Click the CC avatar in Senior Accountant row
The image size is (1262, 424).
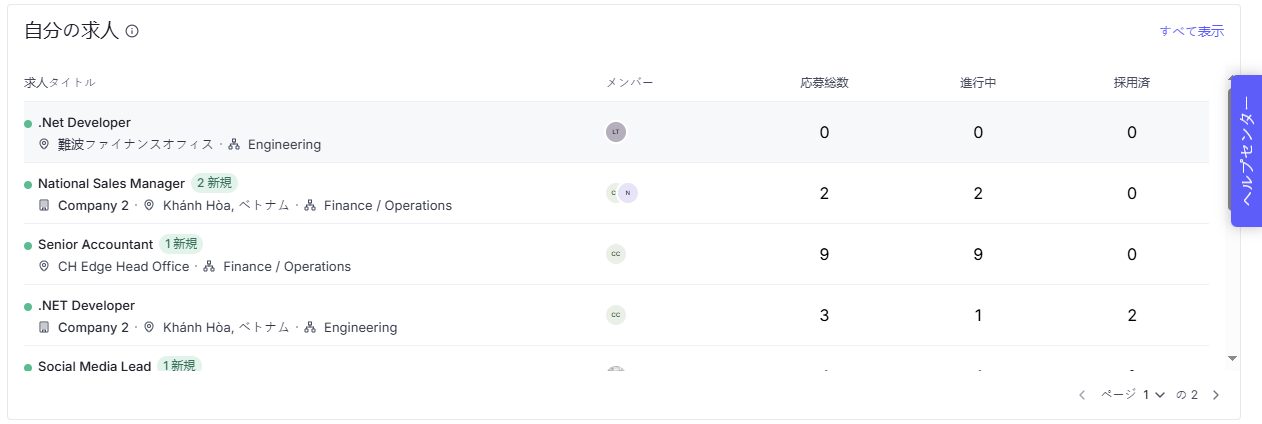pyautogui.click(x=616, y=254)
